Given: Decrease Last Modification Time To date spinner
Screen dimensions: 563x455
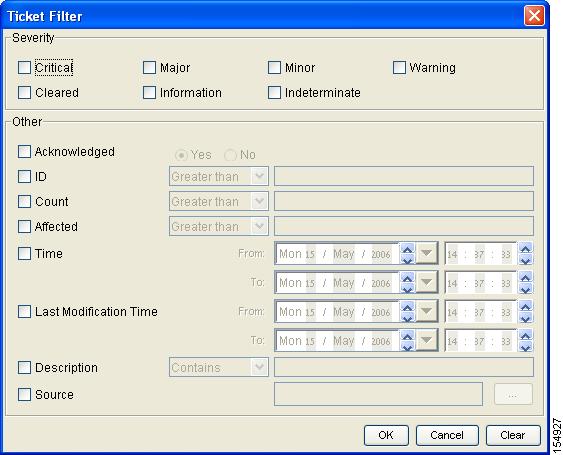Looking at the screenshot, I should [x=408, y=345].
